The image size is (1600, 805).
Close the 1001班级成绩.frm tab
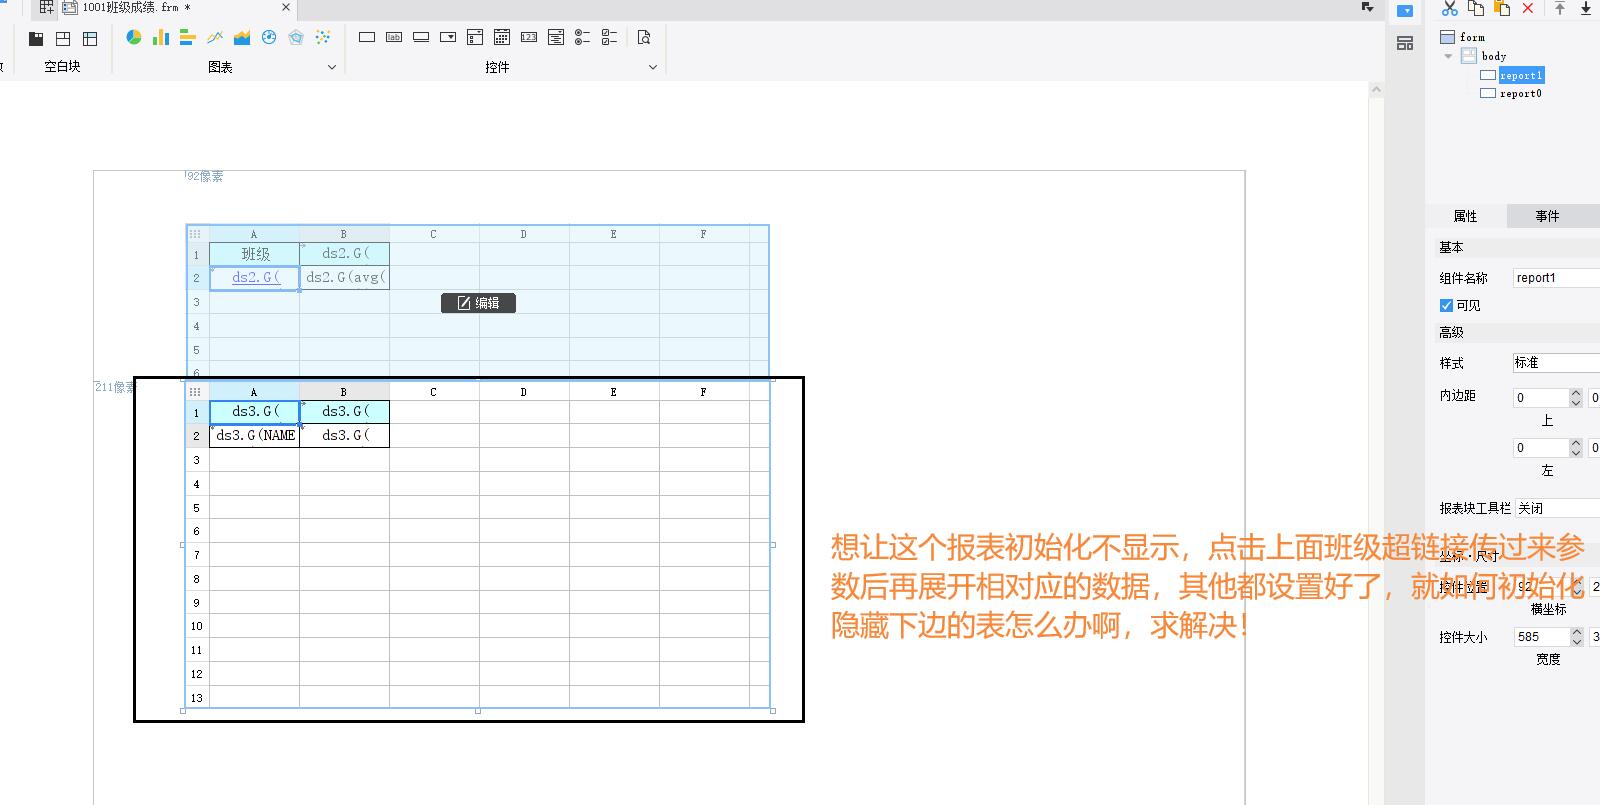click(286, 7)
